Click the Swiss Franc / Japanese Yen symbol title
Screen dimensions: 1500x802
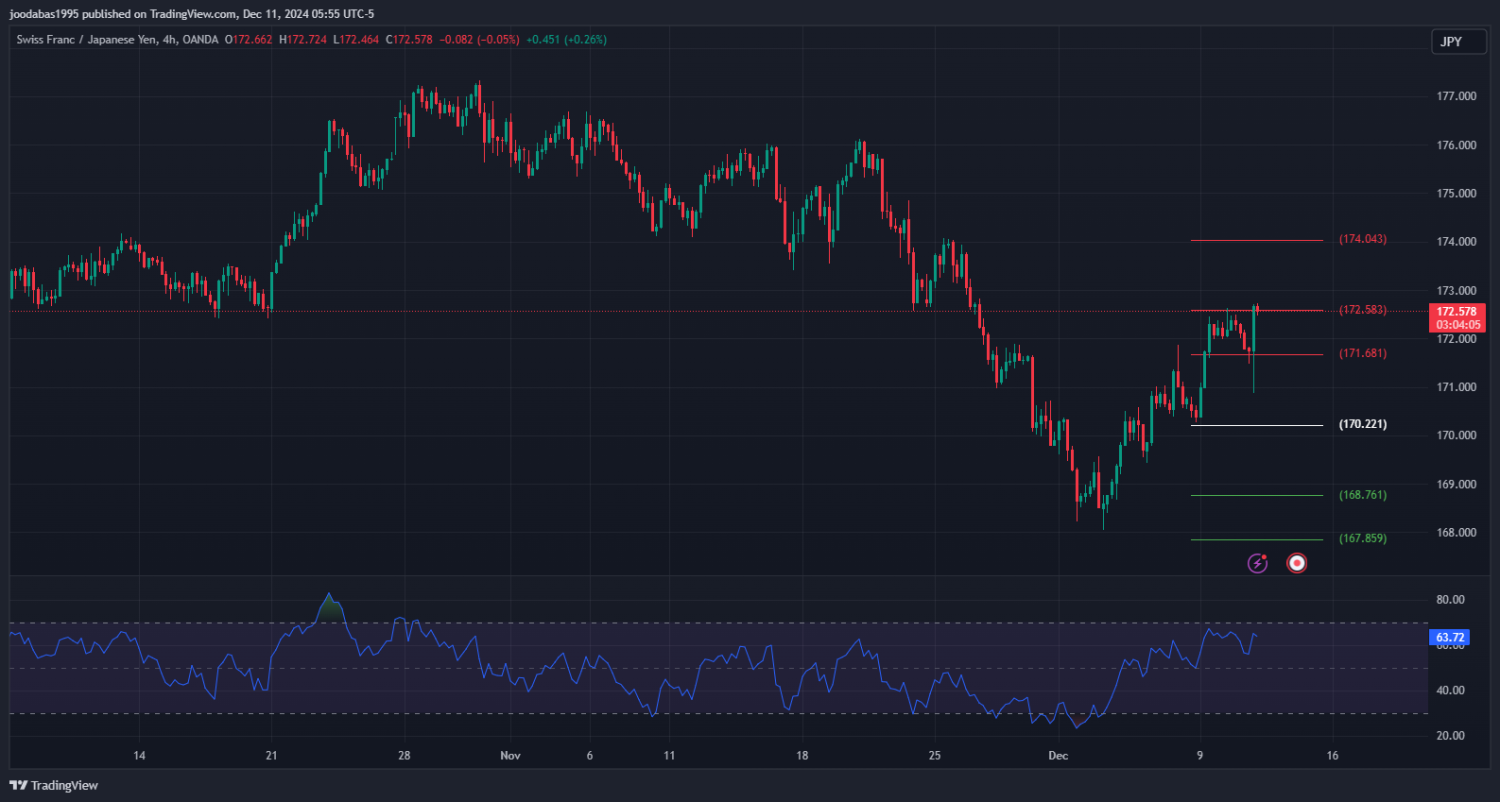87,40
